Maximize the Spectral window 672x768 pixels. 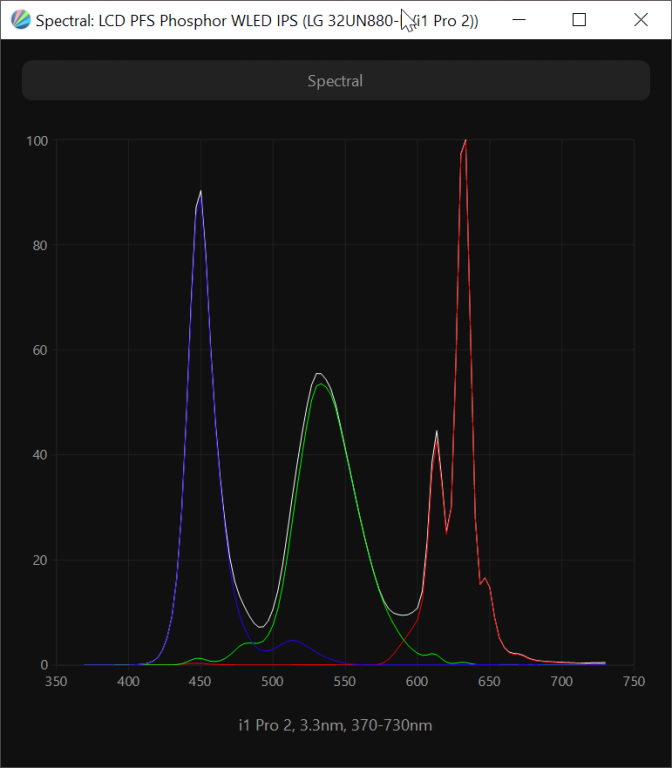[x=579, y=20]
